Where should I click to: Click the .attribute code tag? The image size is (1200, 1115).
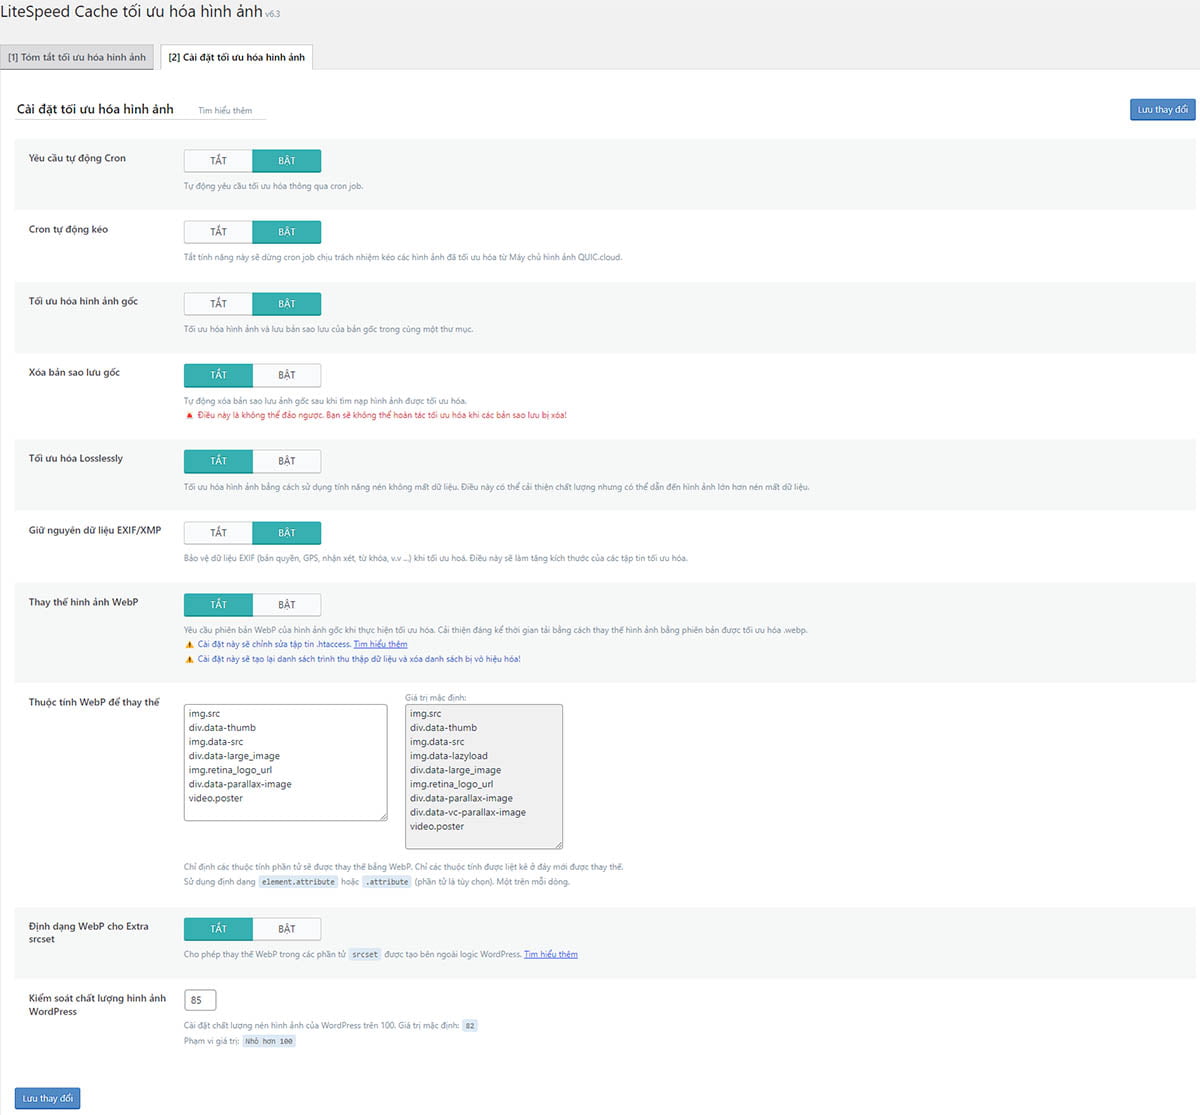(x=387, y=882)
